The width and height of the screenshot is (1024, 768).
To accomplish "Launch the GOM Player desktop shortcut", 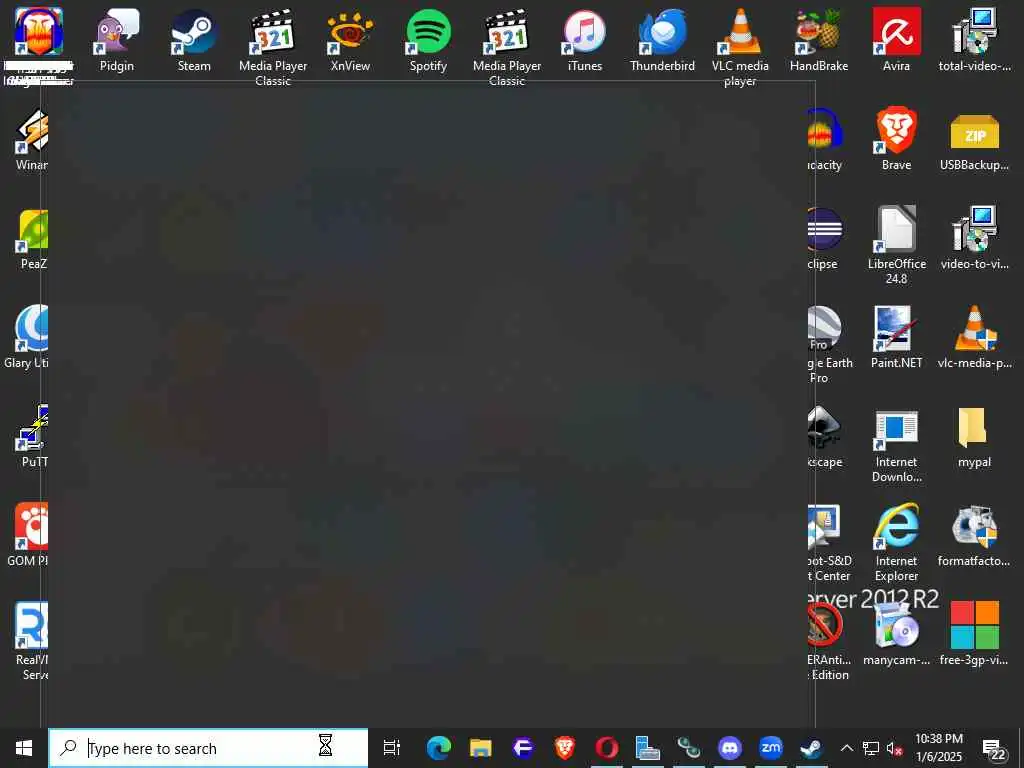I will [27, 535].
